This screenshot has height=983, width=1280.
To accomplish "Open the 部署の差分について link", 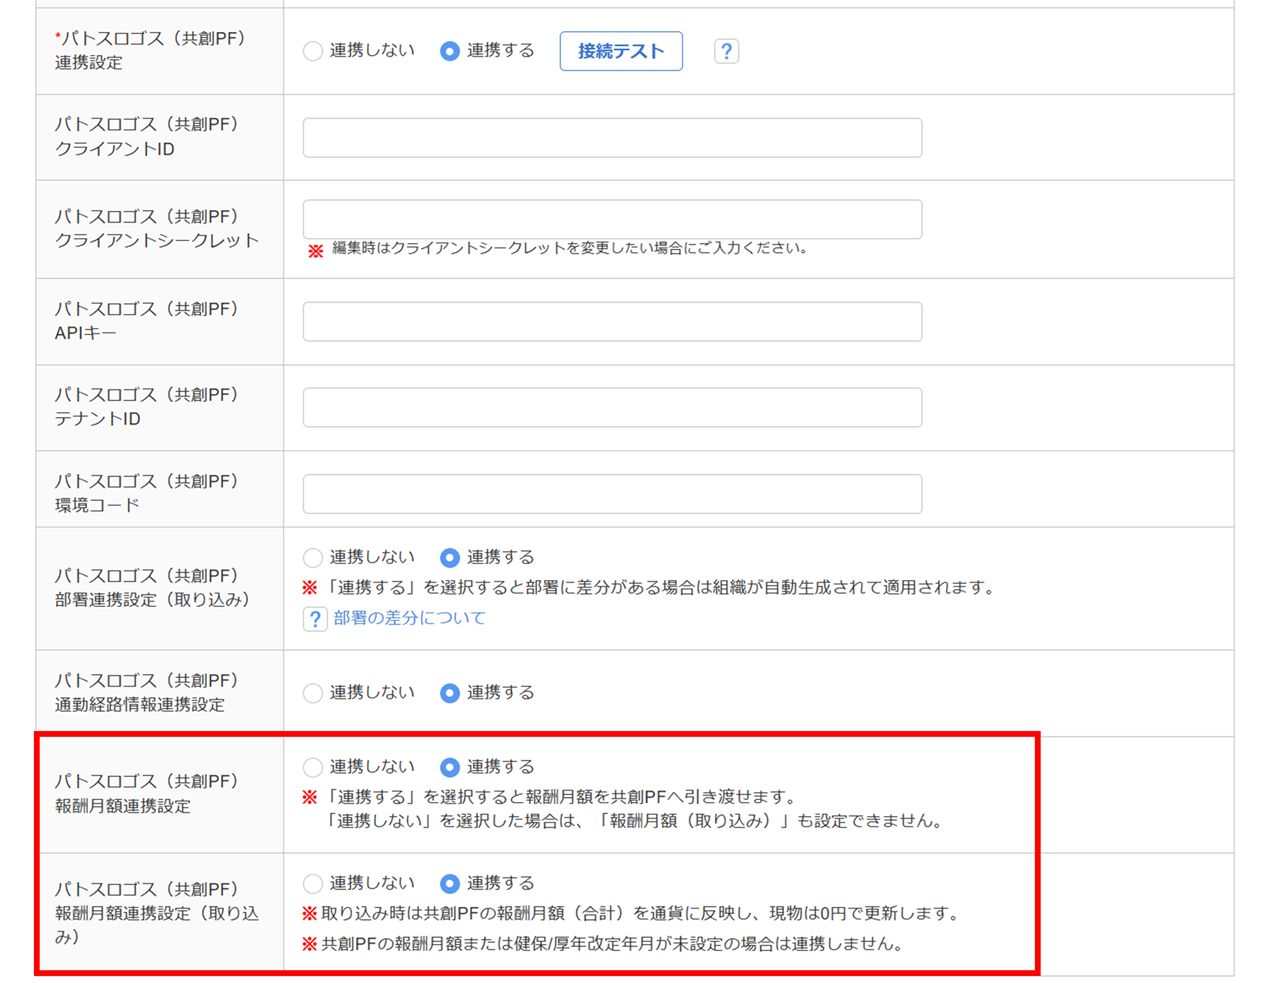I will [x=409, y=618].
